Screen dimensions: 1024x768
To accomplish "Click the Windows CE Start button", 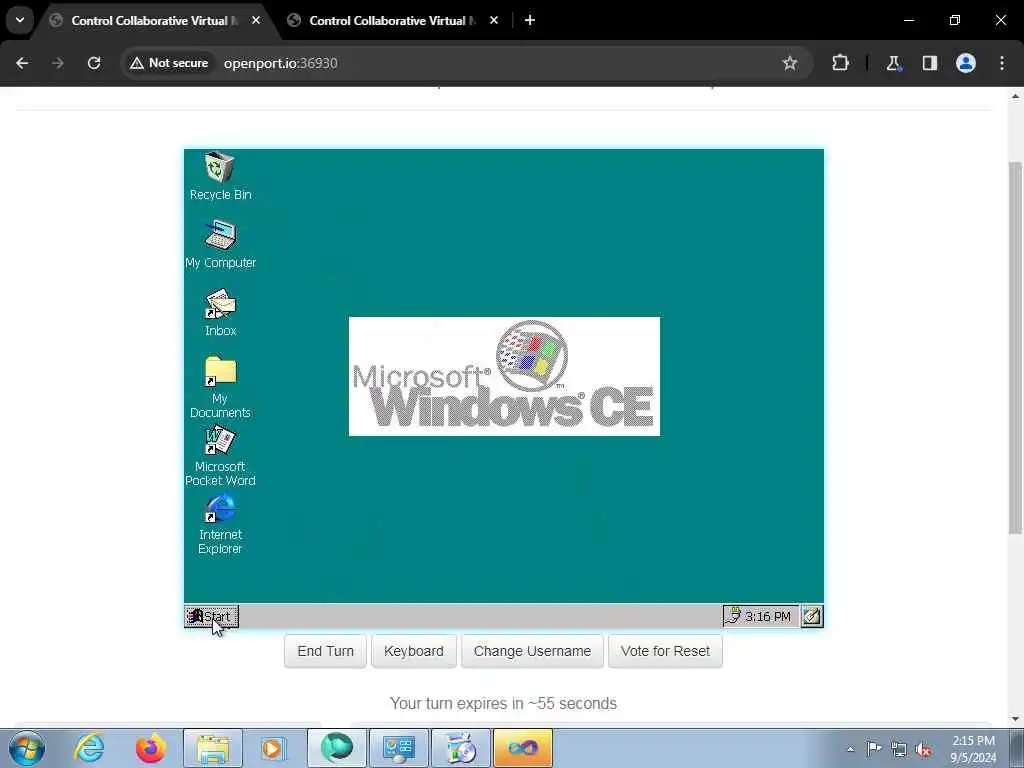I will pos(212,616).
